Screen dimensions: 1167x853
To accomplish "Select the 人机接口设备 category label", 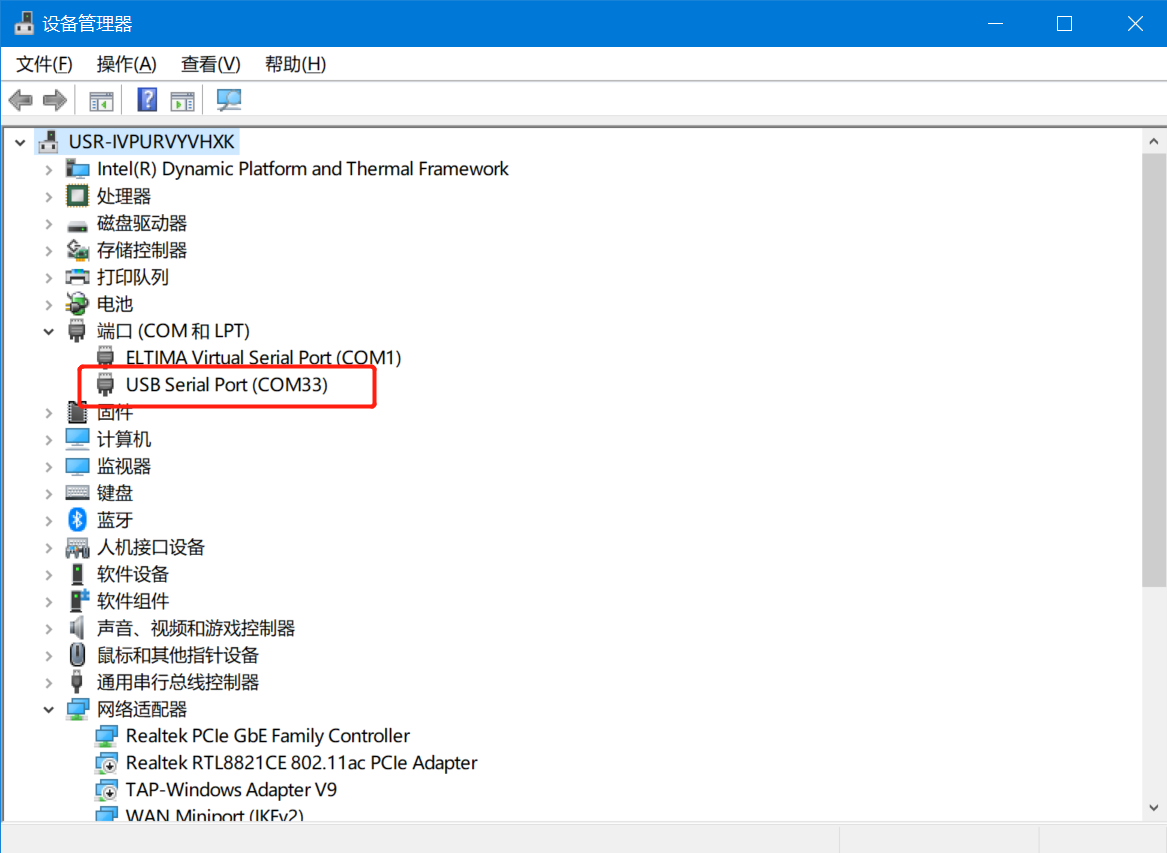I will 150,547.
